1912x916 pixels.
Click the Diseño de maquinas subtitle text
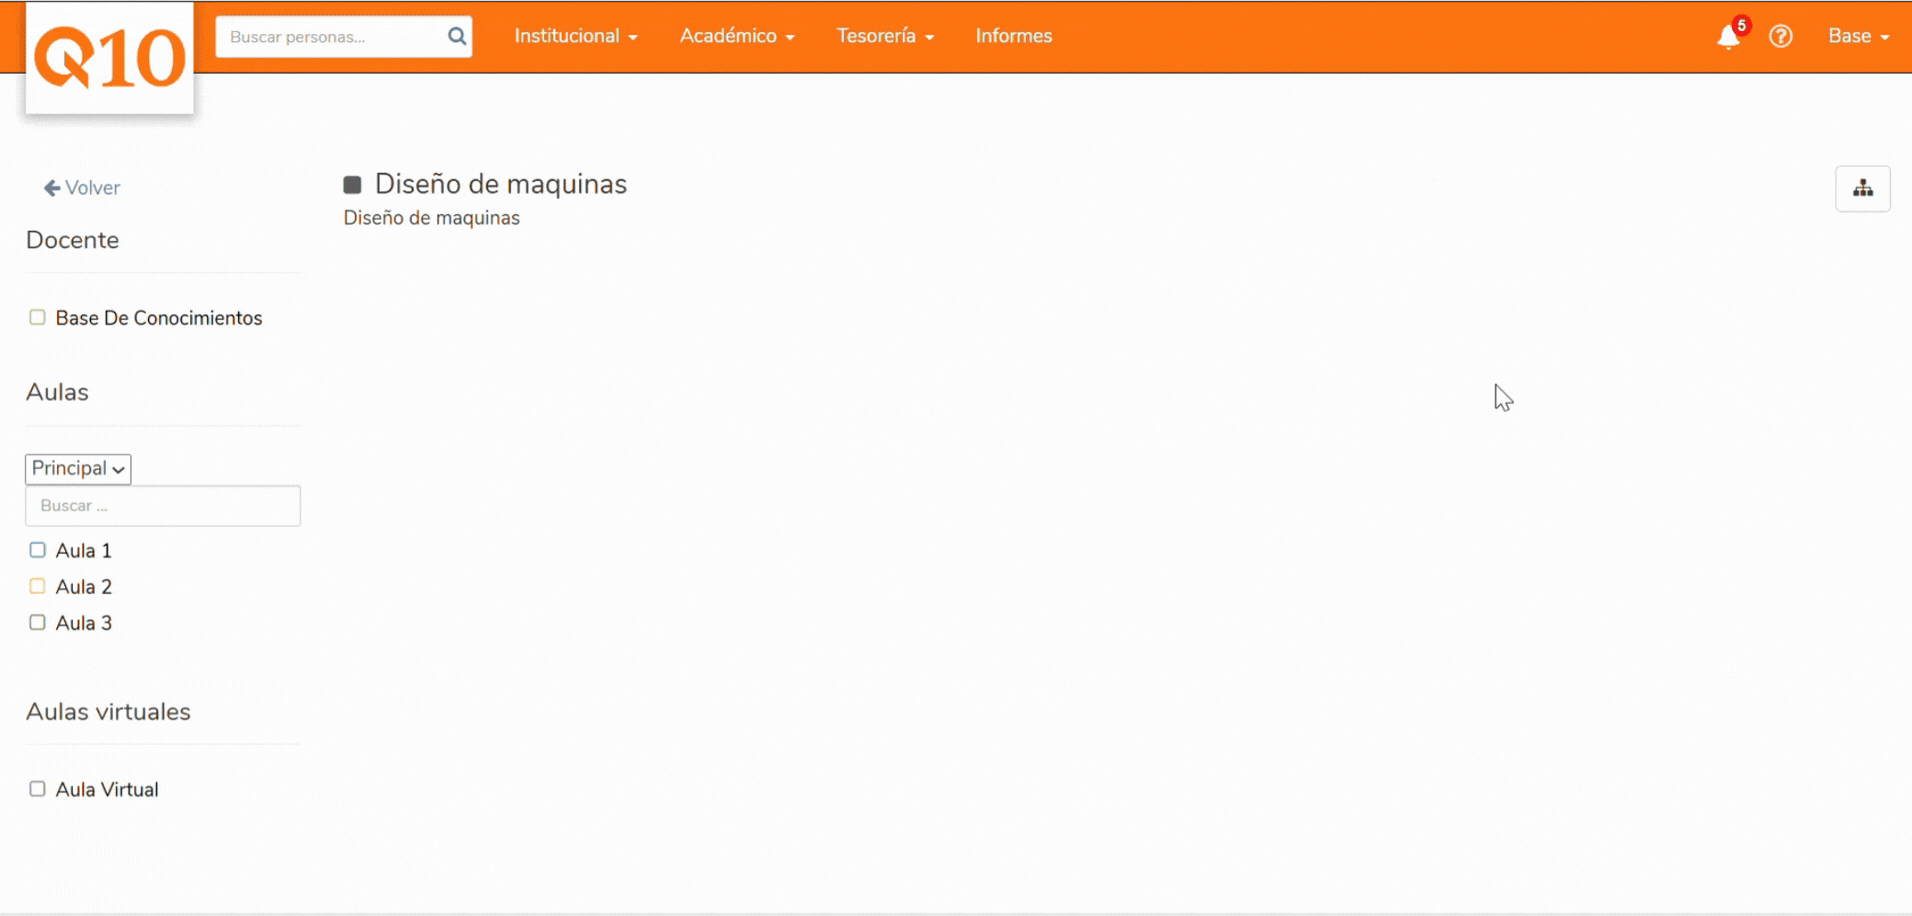[432, 218]
